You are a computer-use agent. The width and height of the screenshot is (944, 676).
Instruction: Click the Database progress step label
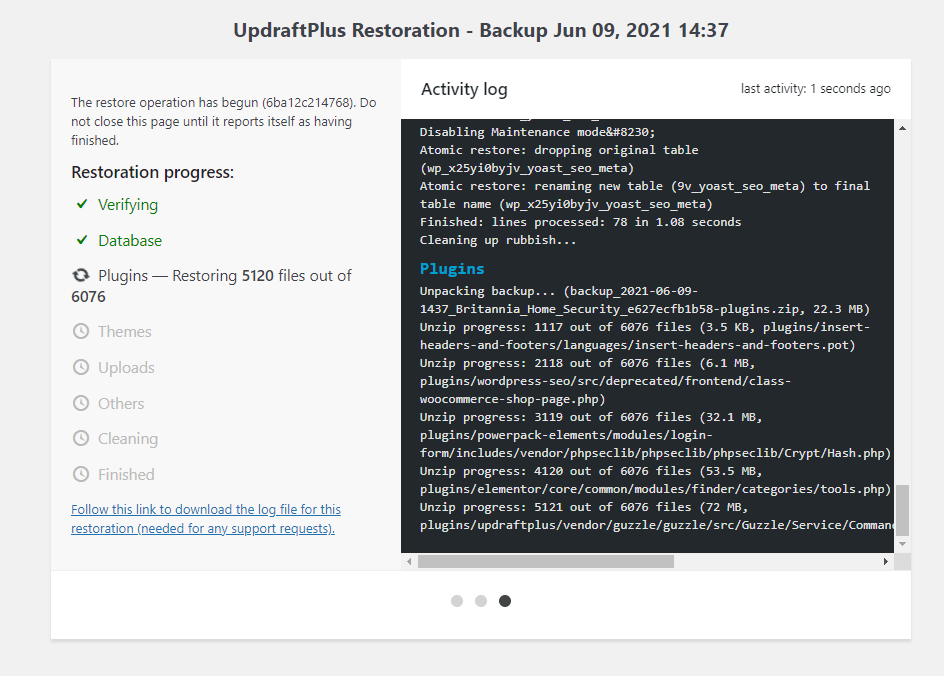pyautogui.click(x=130, y=241)
